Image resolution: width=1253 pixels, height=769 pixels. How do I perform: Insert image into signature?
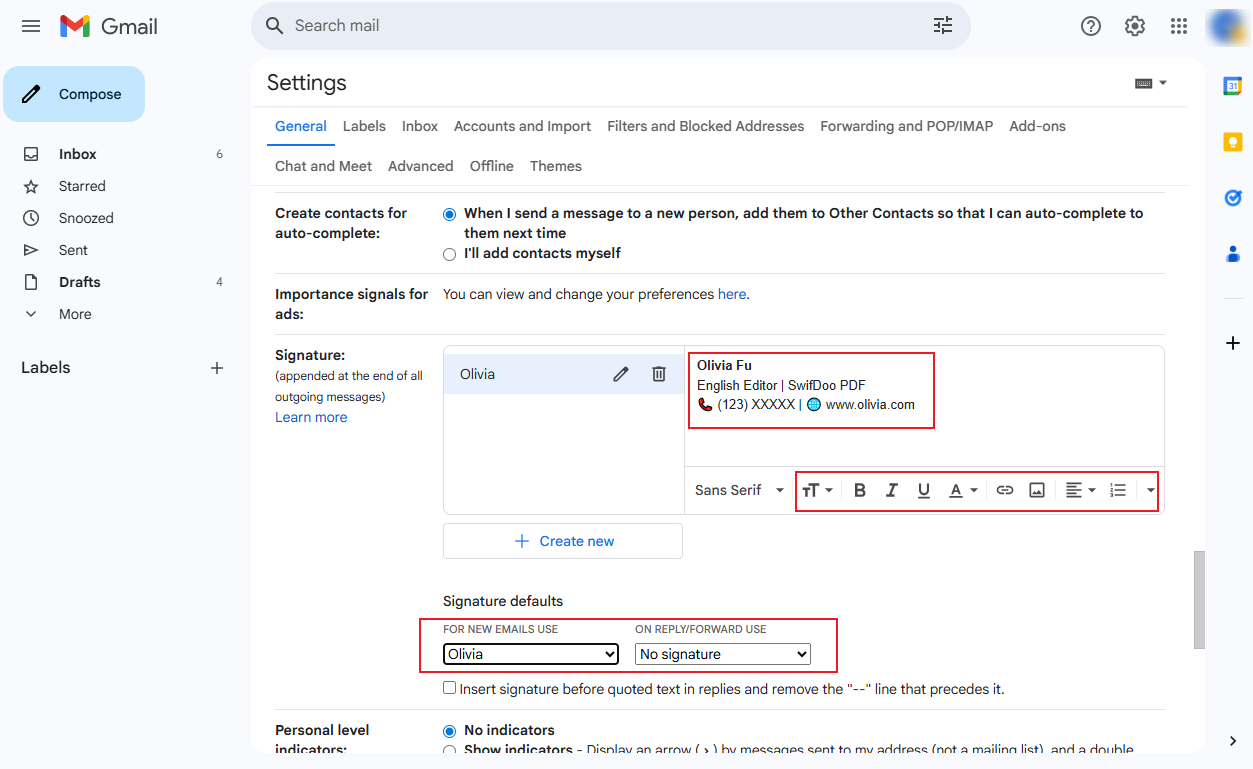click(1037, 490)
